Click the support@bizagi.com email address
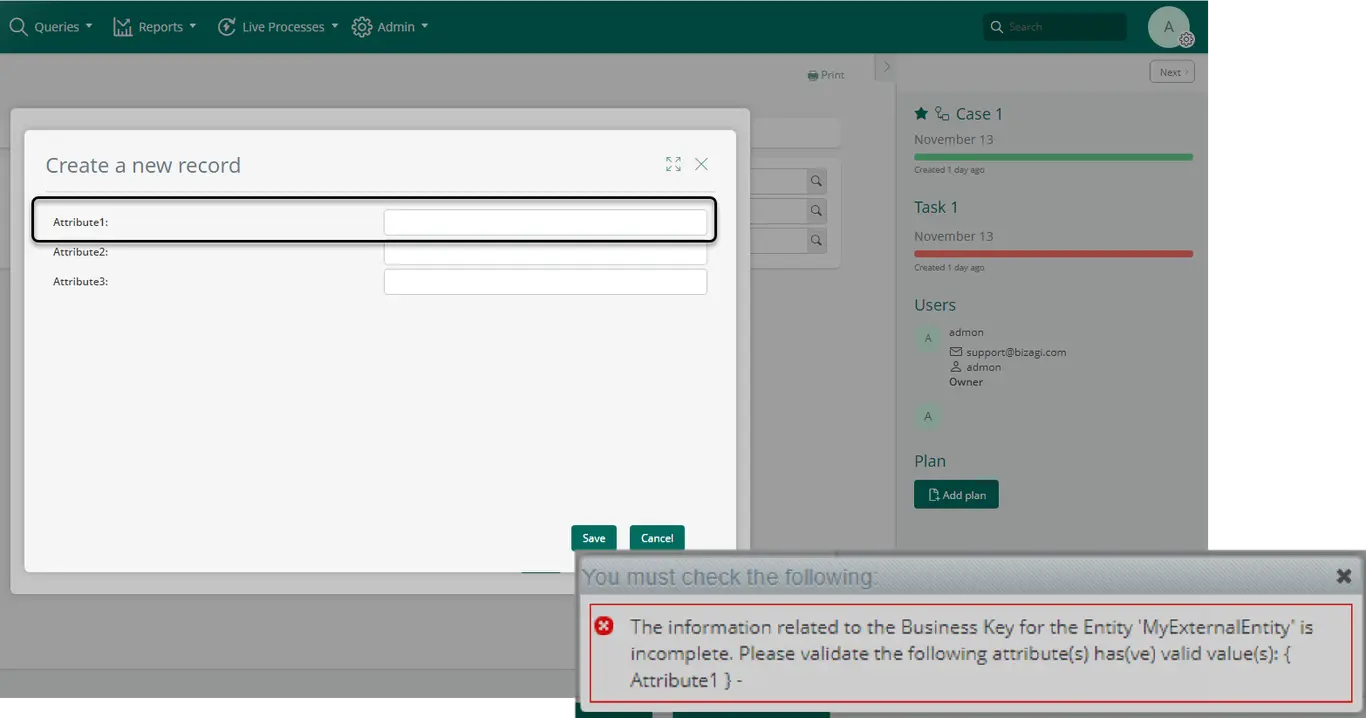This screenshot has height=718, width=1366. [1016, 352]
